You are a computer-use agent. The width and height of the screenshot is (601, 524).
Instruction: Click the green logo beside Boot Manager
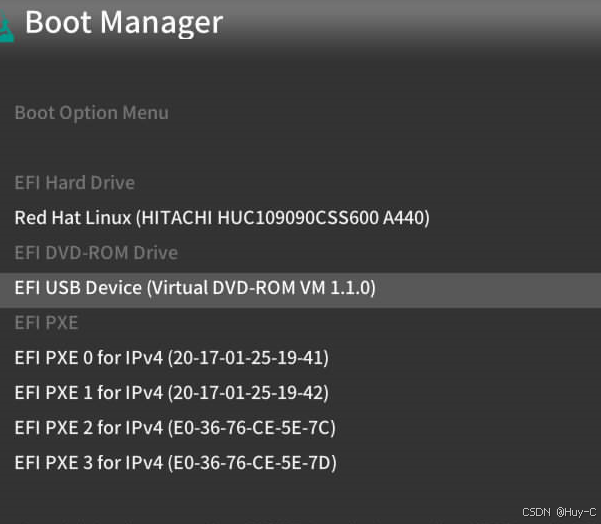(7, 28)
